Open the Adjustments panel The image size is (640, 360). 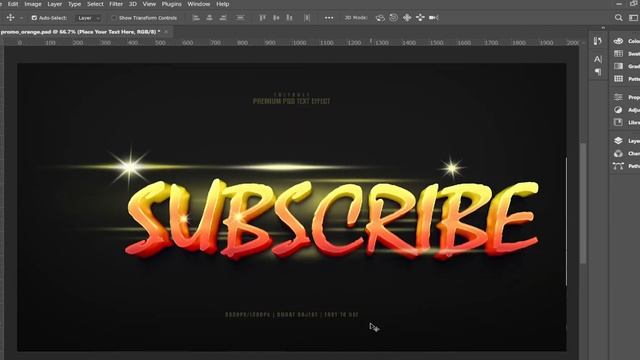tap(626, 110)
